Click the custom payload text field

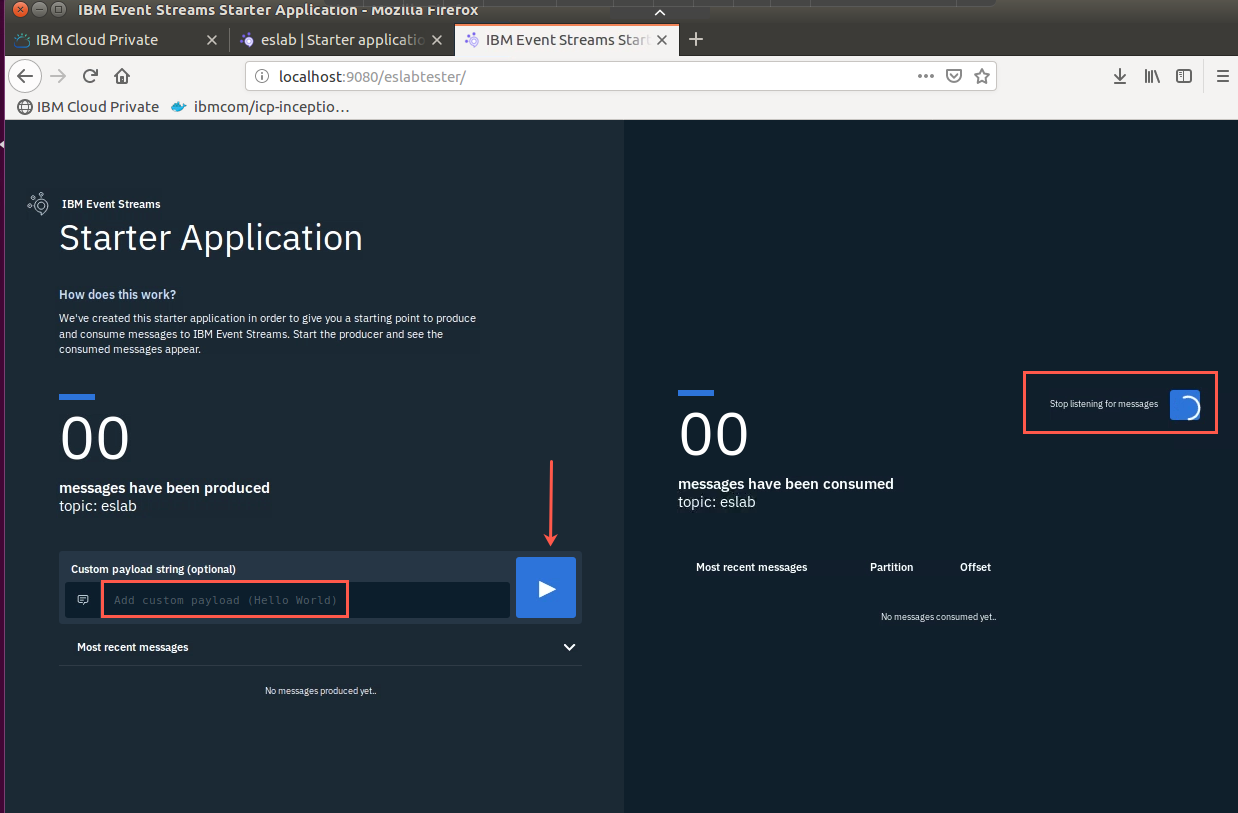click(x=306, y=600)
